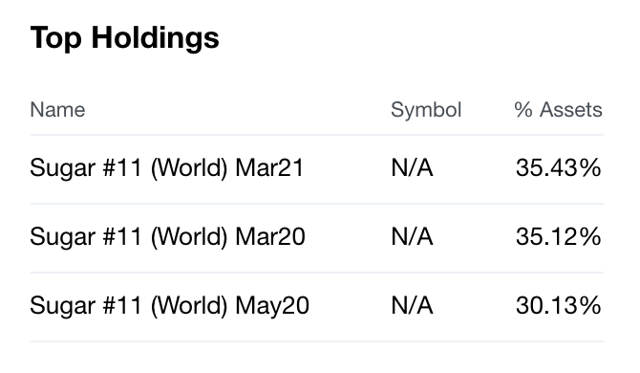The width and height of the screenshot is (640, 373).
Task: Click the 30.13% assets value
Action: (558, 306)
